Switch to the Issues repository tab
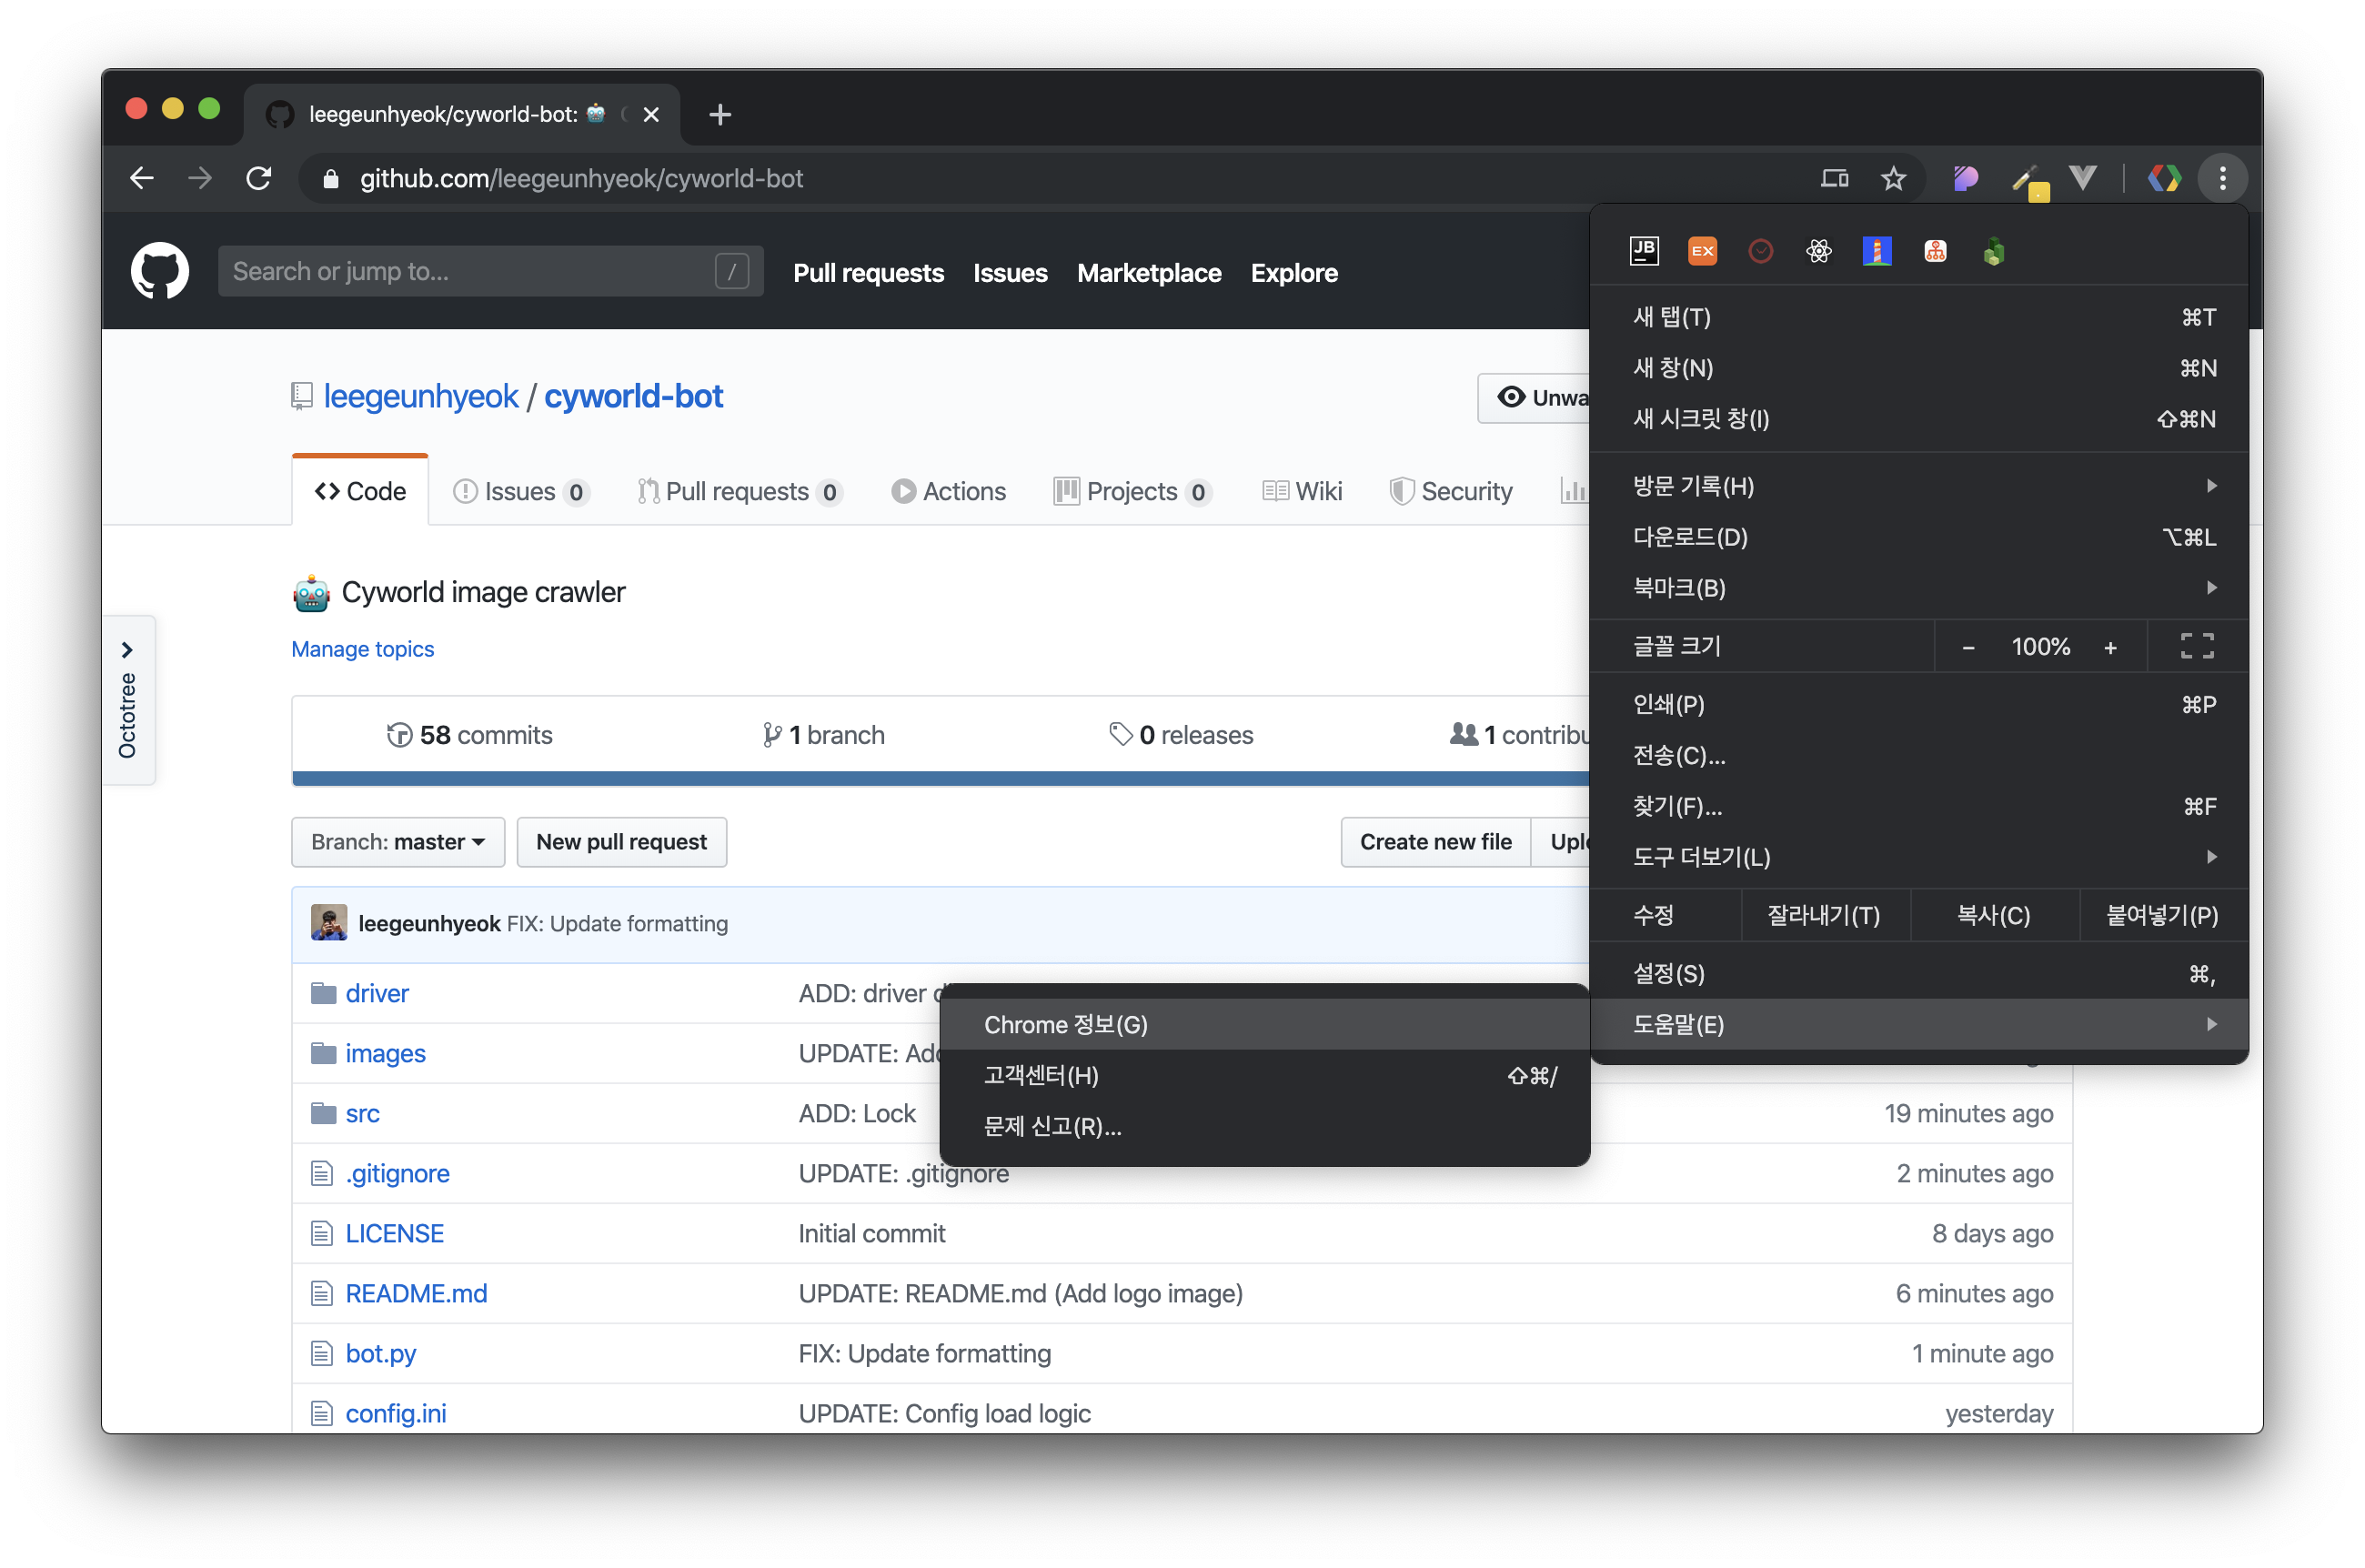This screenshot has width=2365, height=1568. [521, 492]
